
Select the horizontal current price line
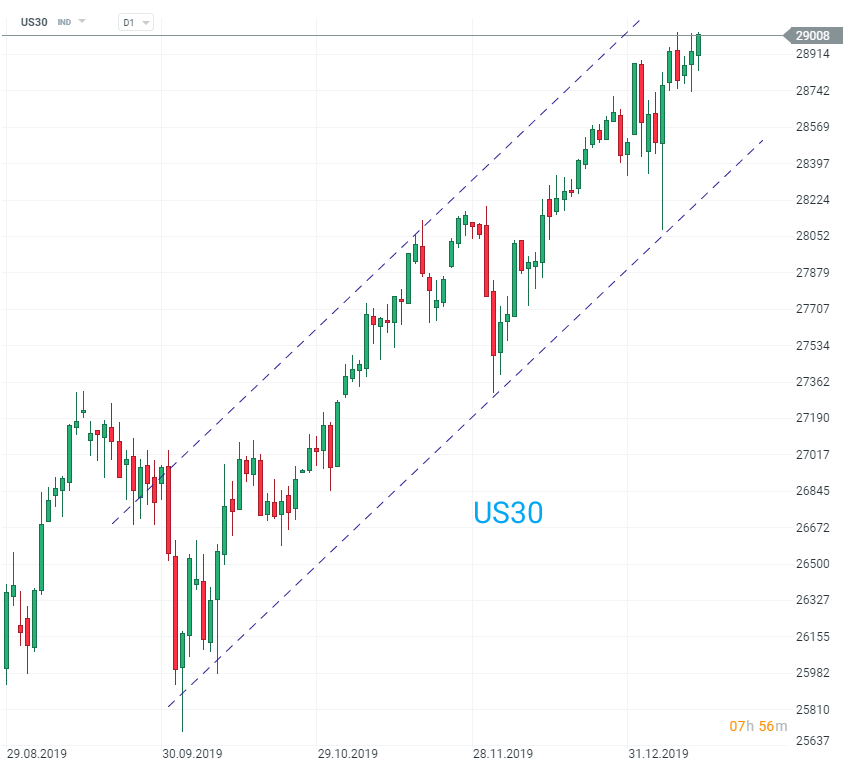393,35
